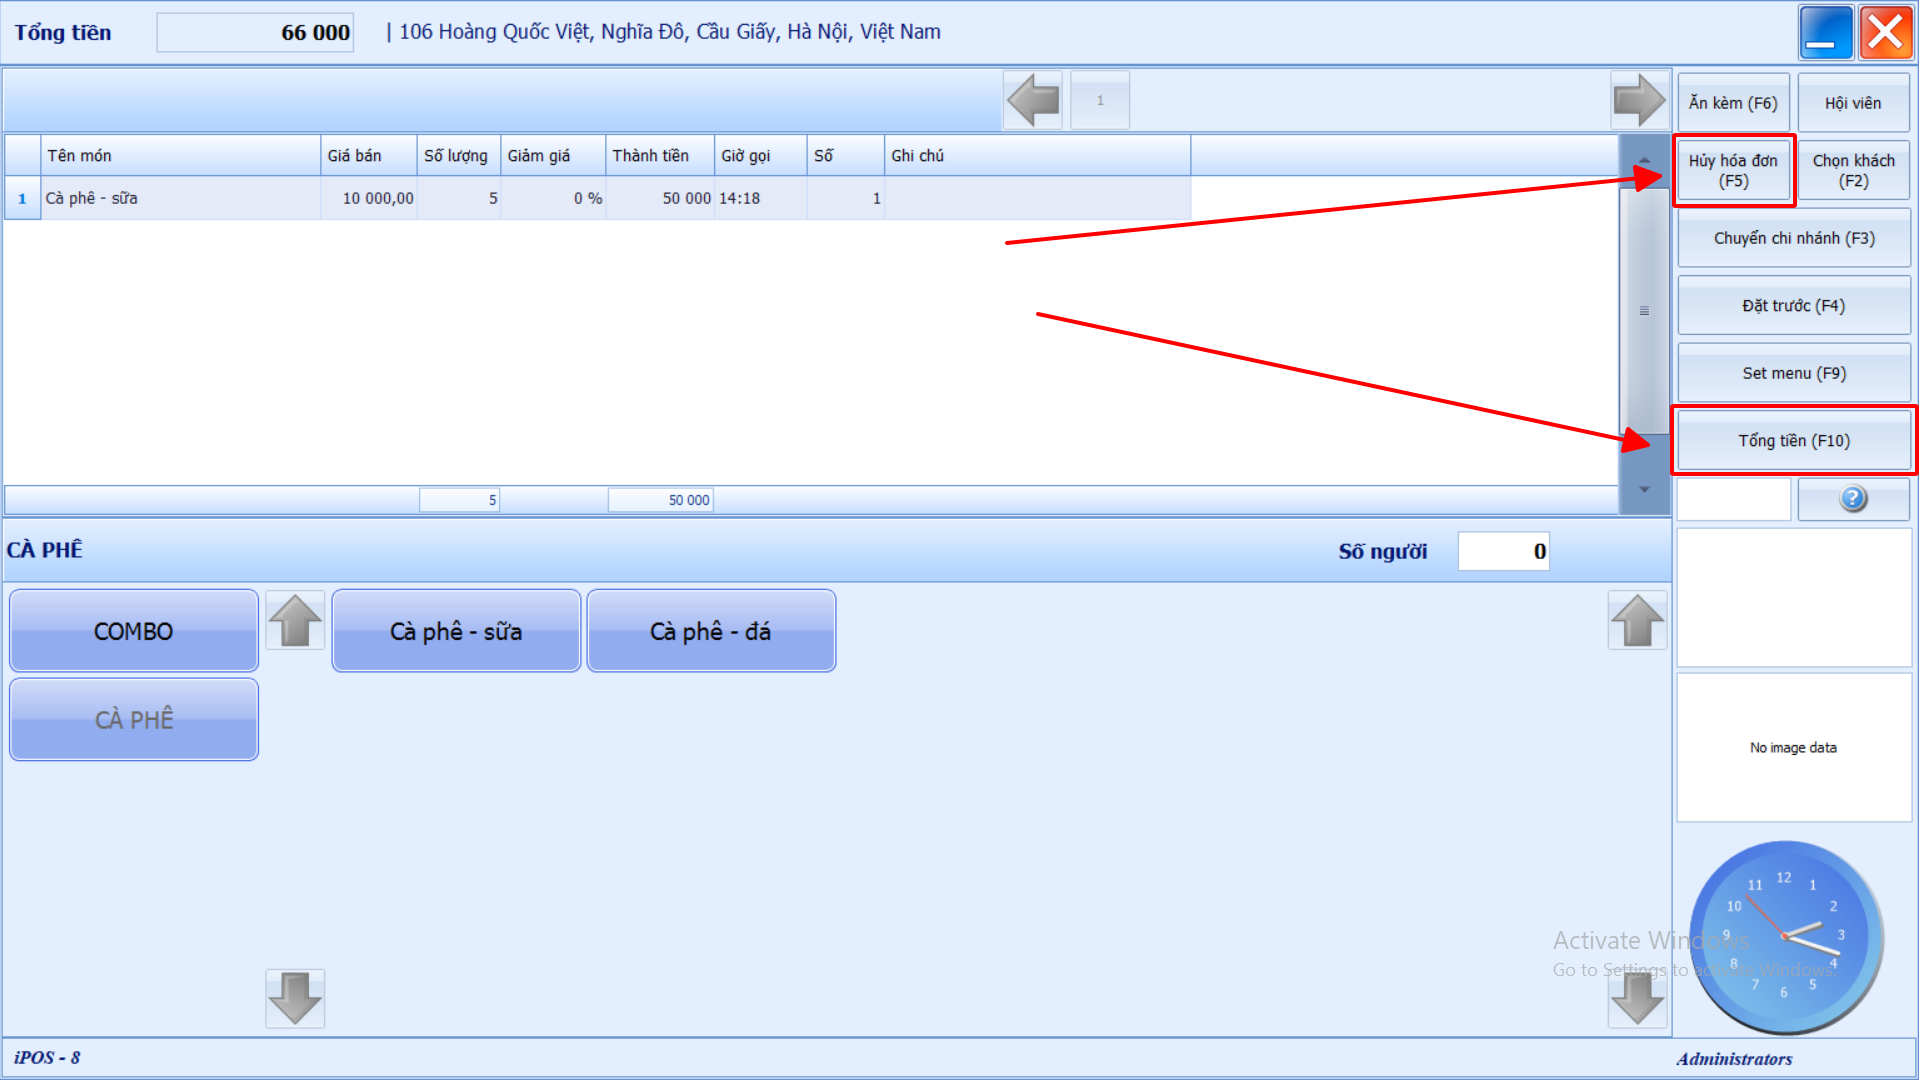Screen dimensions: 1919x1080
Task: Select Cà phê - sữa order row
Action: [x=180, y=198]
